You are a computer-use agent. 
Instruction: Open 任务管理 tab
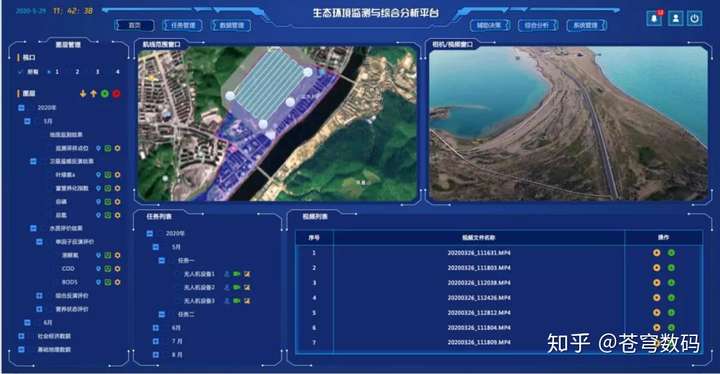(183, 25)
